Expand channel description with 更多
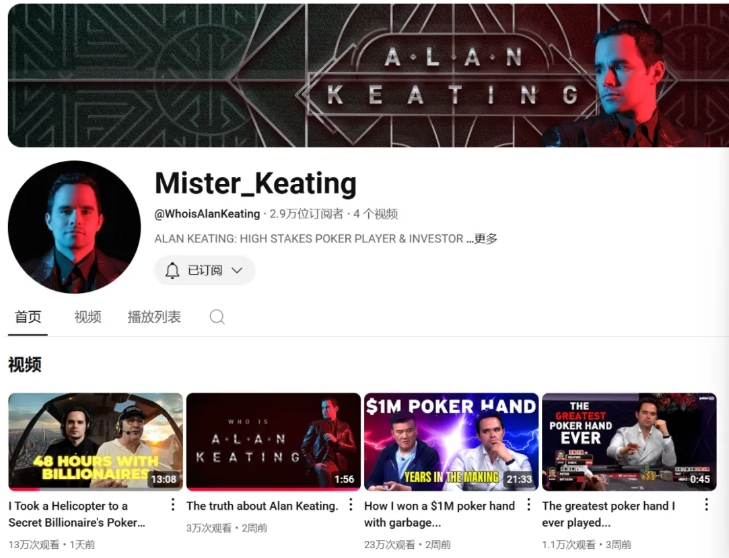 click(486, 239)
